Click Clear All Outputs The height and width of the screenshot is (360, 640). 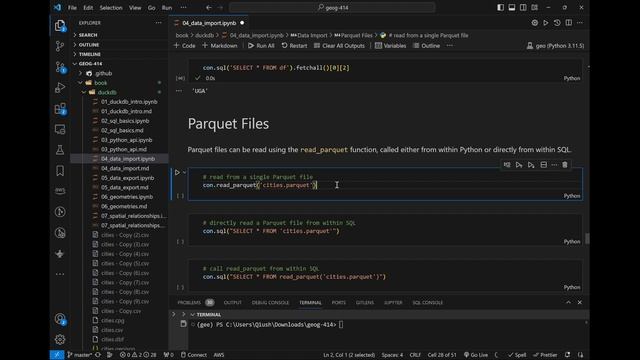point(339,46)
